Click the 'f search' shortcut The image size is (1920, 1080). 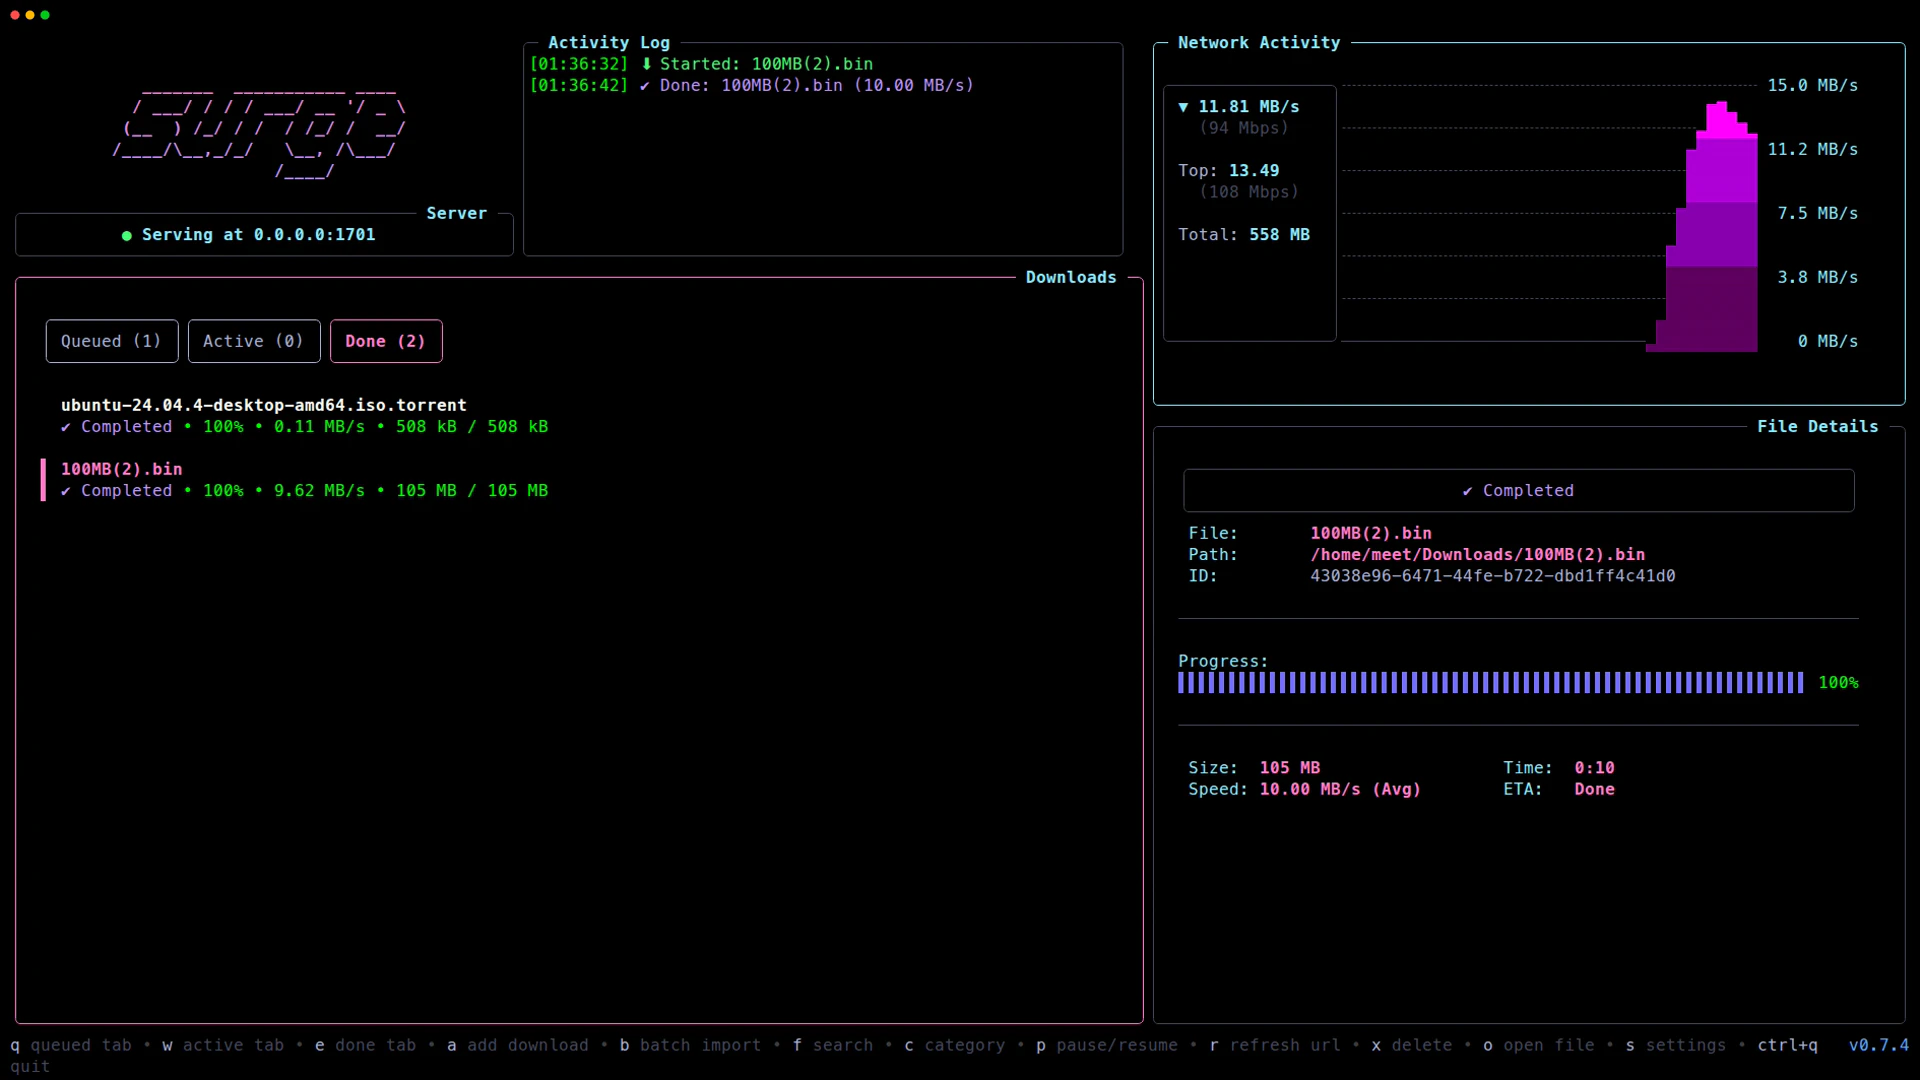834,1045
